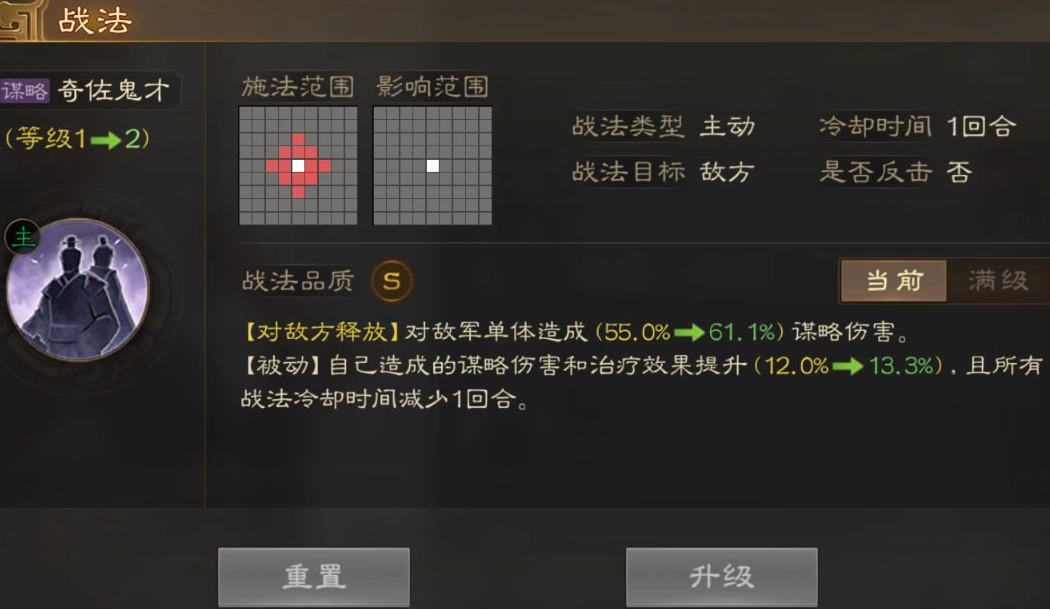Click the 重置 reset button
The image size is (1050, 609).
pyautogui.click(x=313, y=577)
